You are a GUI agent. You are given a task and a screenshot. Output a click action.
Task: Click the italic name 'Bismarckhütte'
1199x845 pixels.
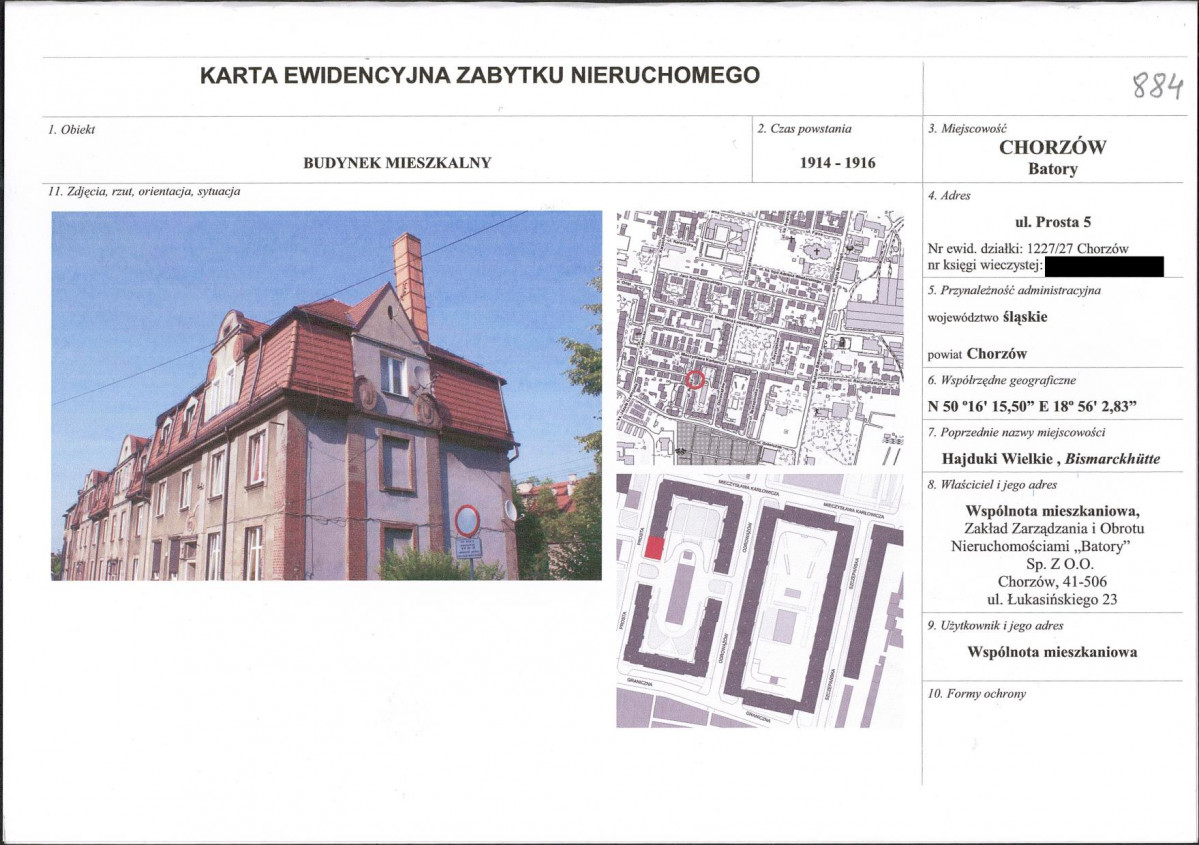(1112, 459)
